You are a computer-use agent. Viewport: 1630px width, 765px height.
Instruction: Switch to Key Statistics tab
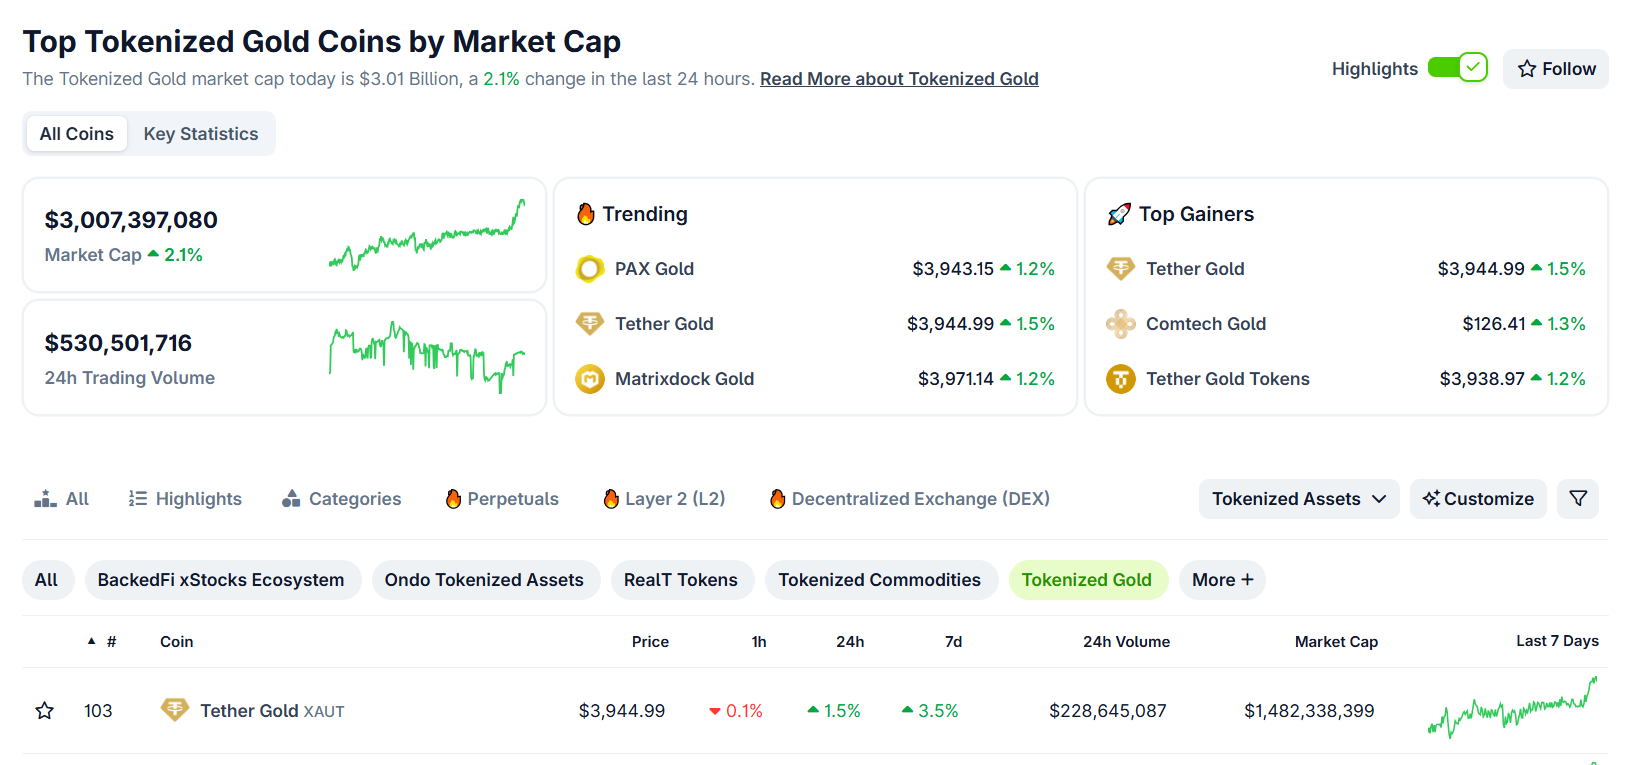(x=201, y=134)
